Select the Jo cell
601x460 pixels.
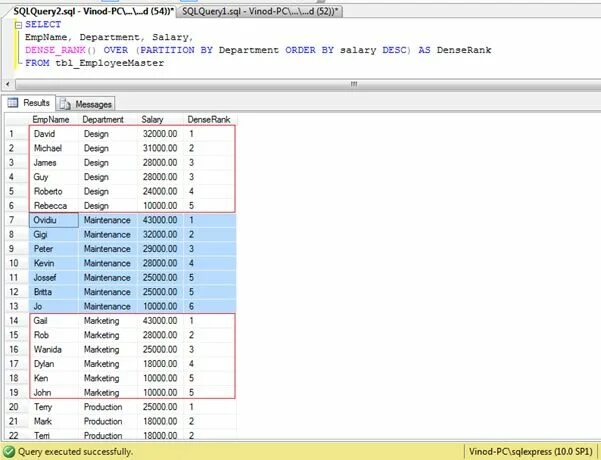[54, 306]
